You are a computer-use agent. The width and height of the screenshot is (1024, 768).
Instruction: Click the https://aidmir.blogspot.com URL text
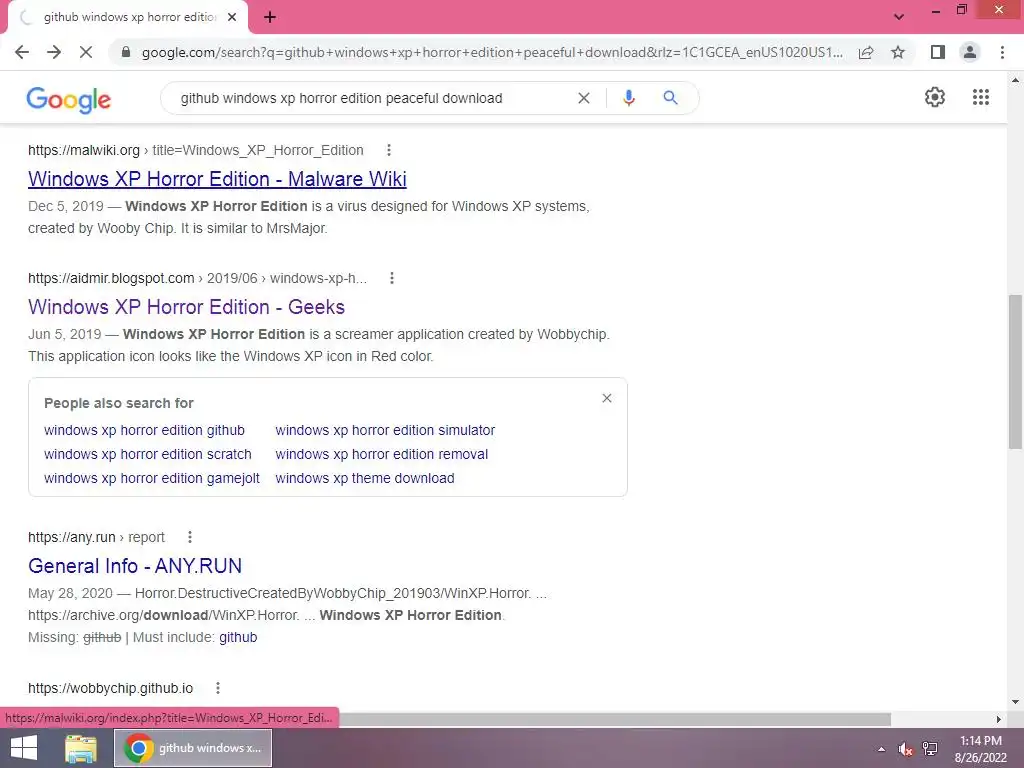[111, 278]
